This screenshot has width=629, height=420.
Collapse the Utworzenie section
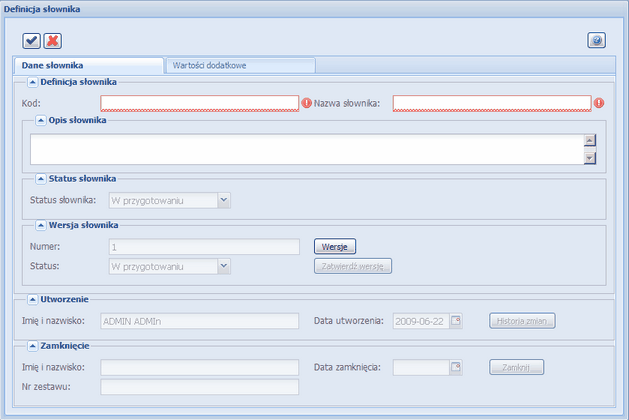(x=32, y=299)
